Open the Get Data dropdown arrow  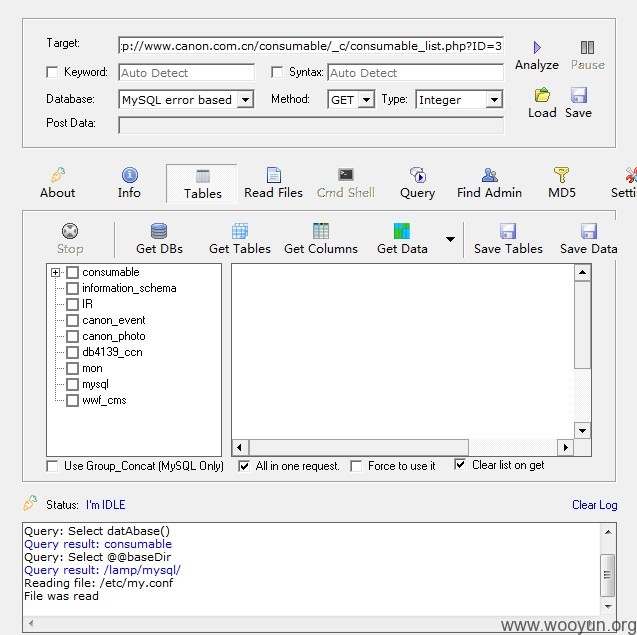450,239
